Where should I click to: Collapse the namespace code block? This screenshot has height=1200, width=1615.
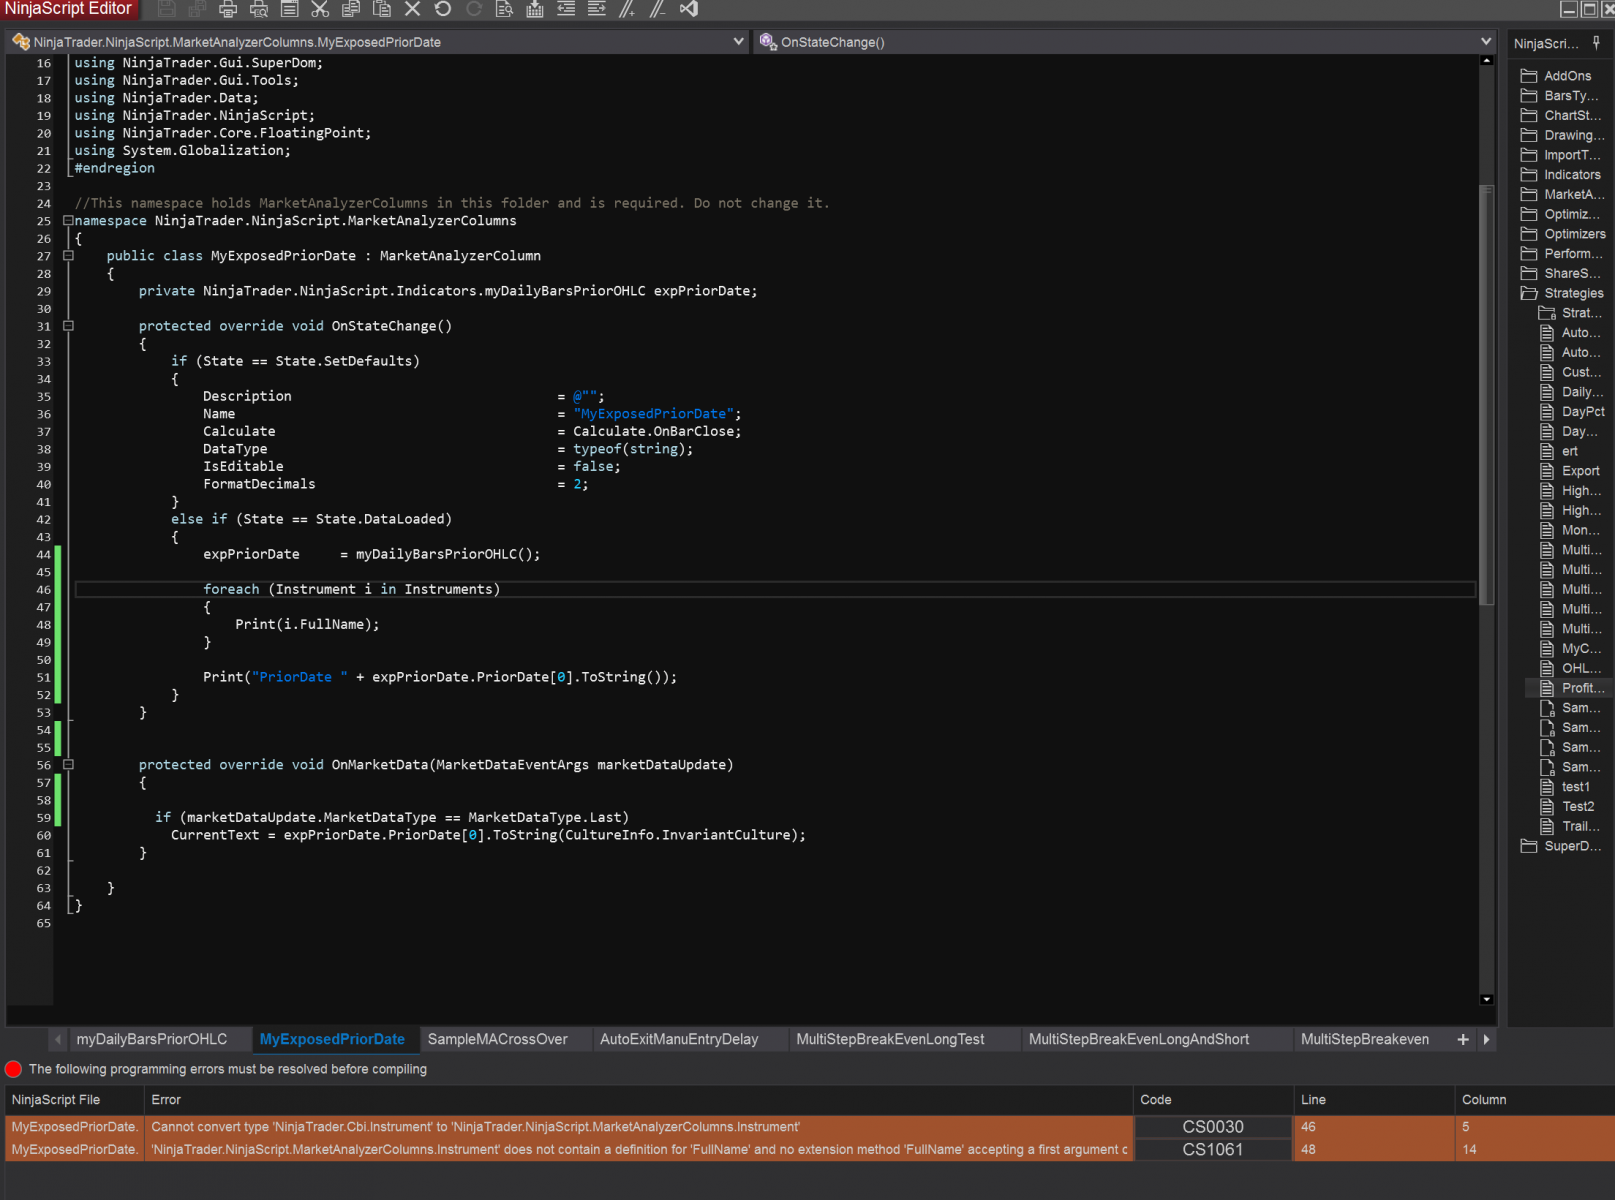pos(68,221)
